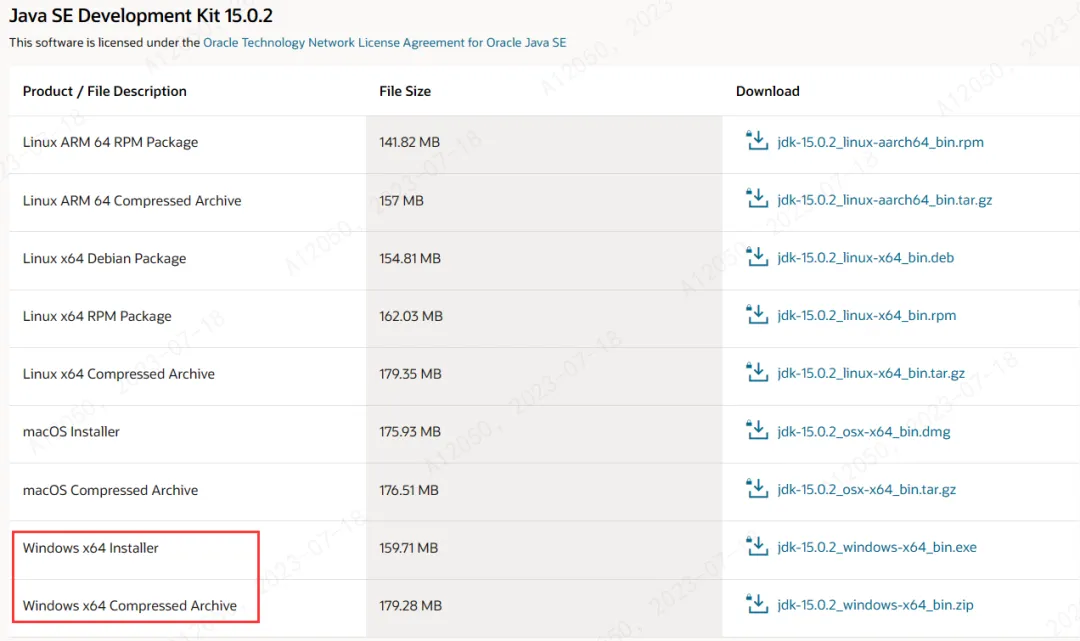This screenshot has height=641, width=1080.
Task: Click download icon for jdk-15.0.2_linux-x64_bin.tar.gz
Action: coord(757,372)
